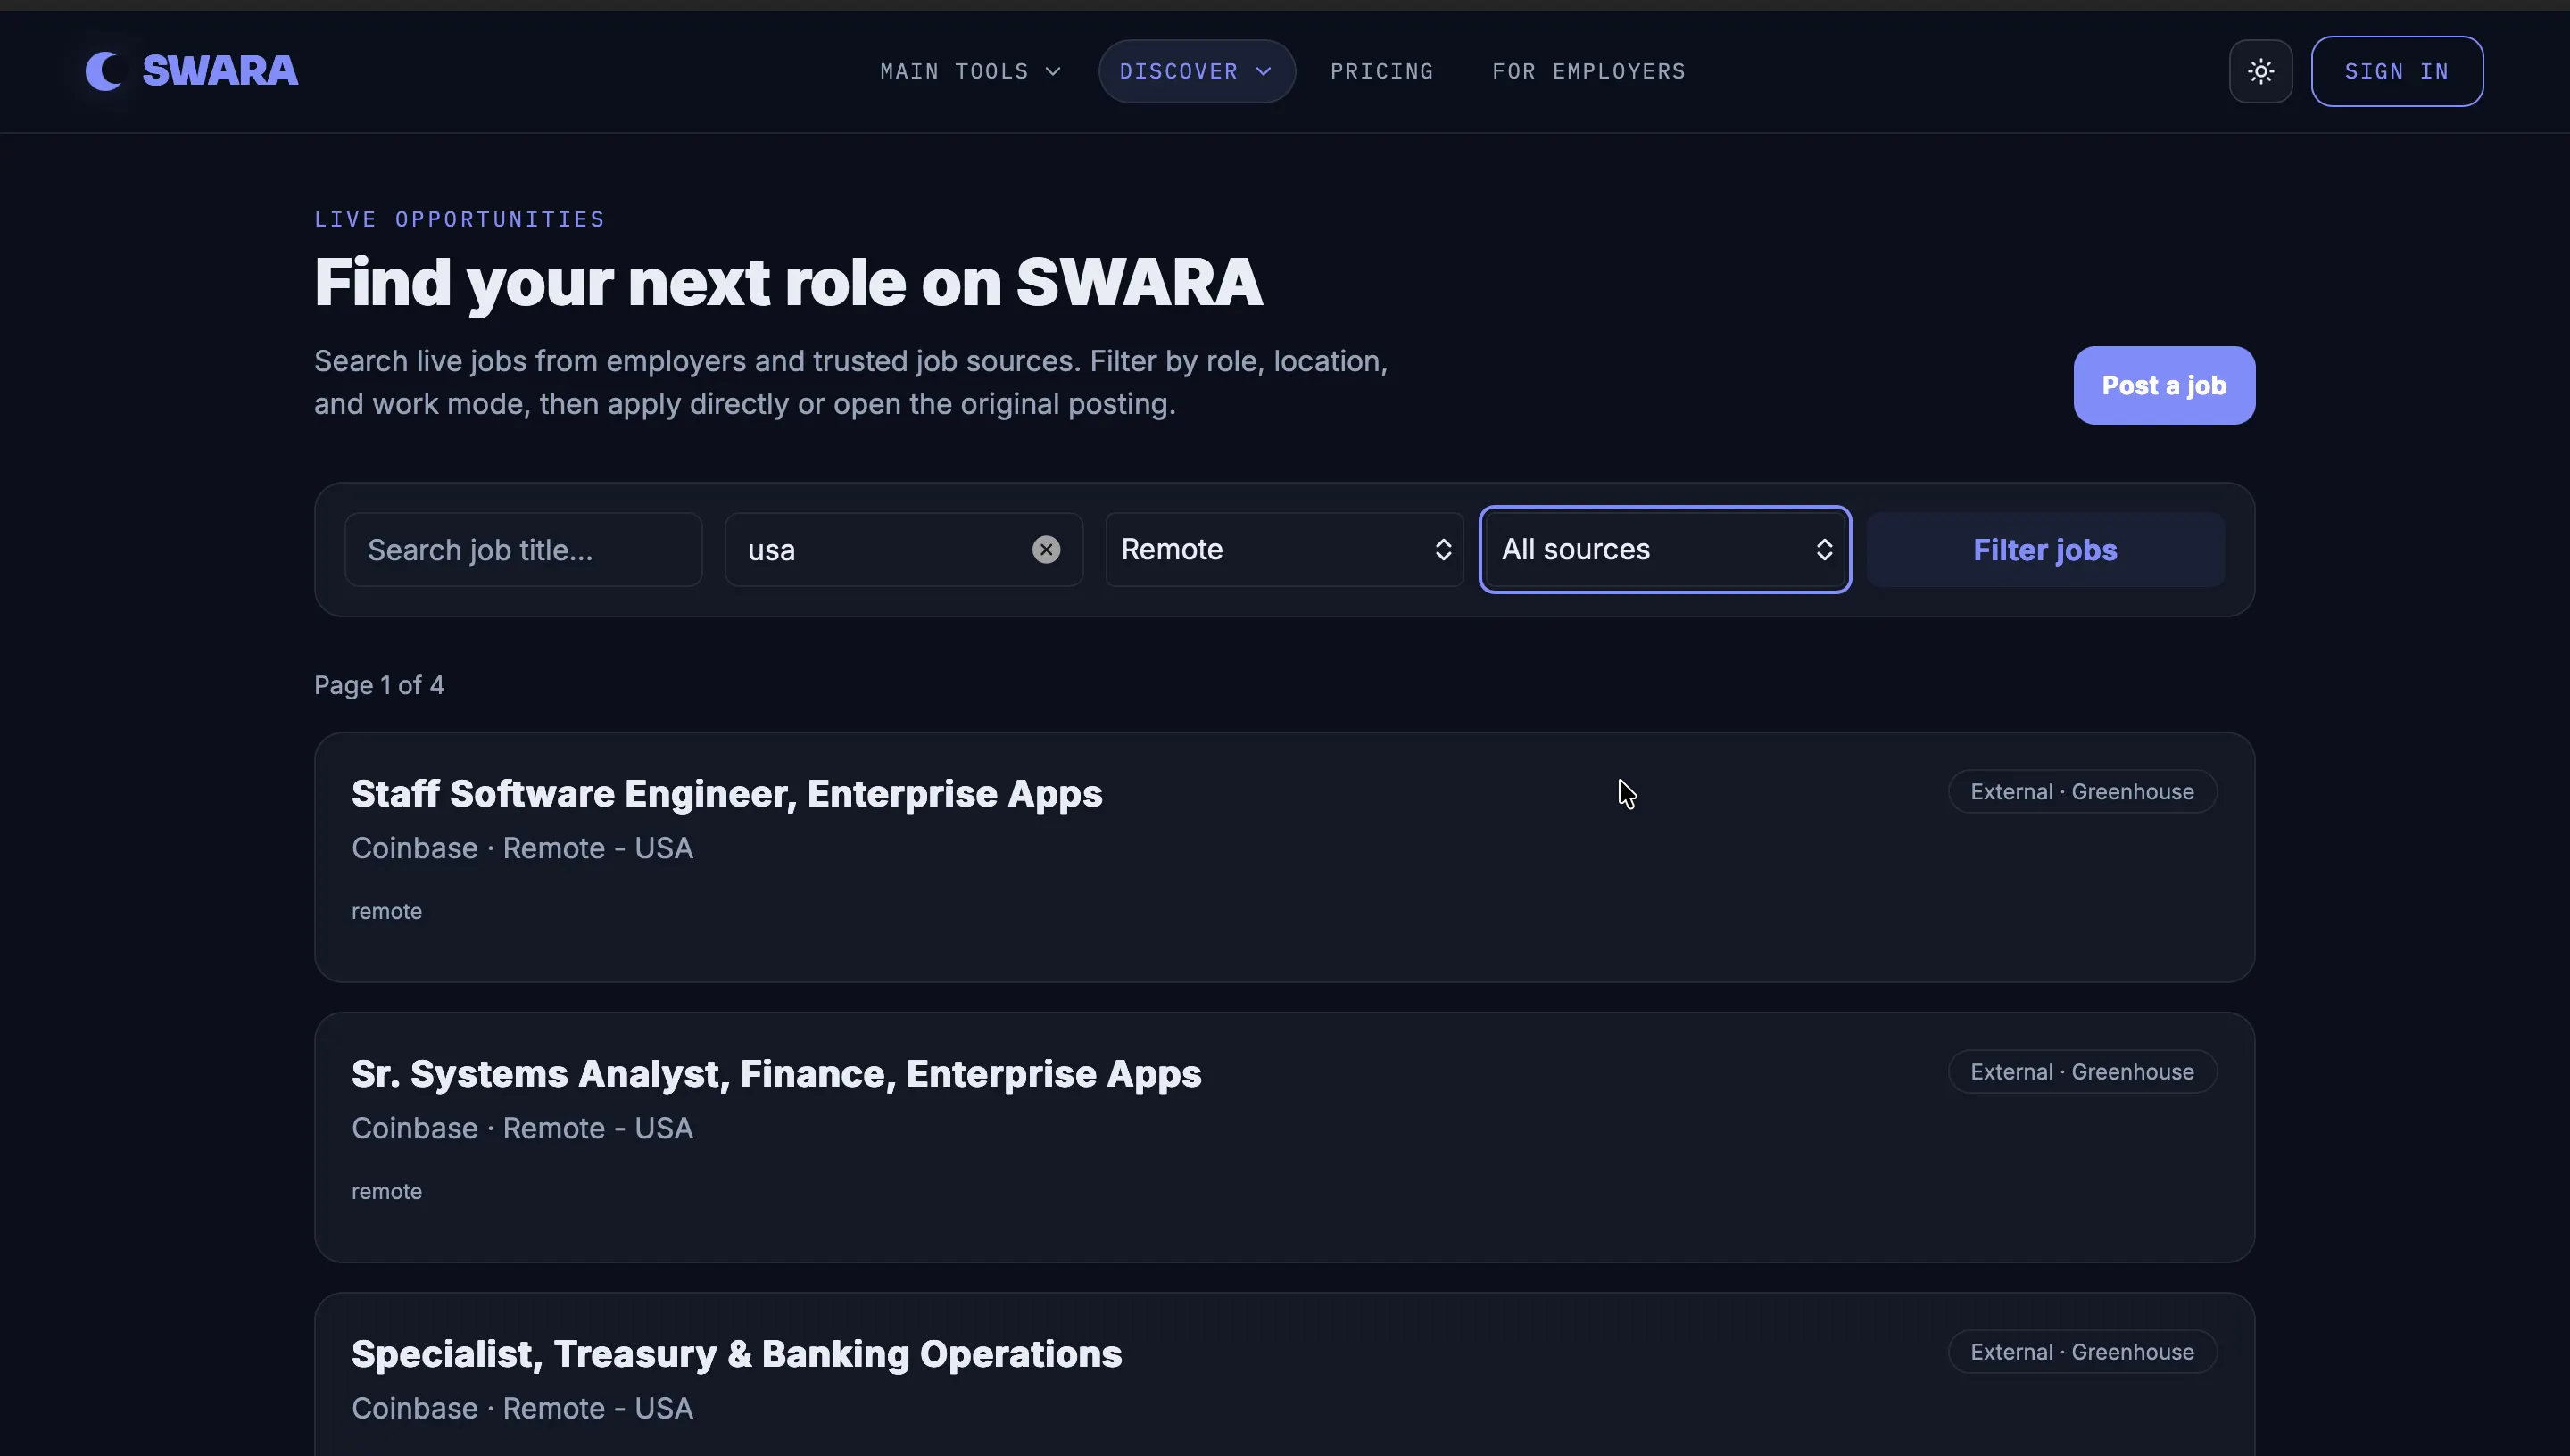Clear the location field with the X icon

(1046, 550)
